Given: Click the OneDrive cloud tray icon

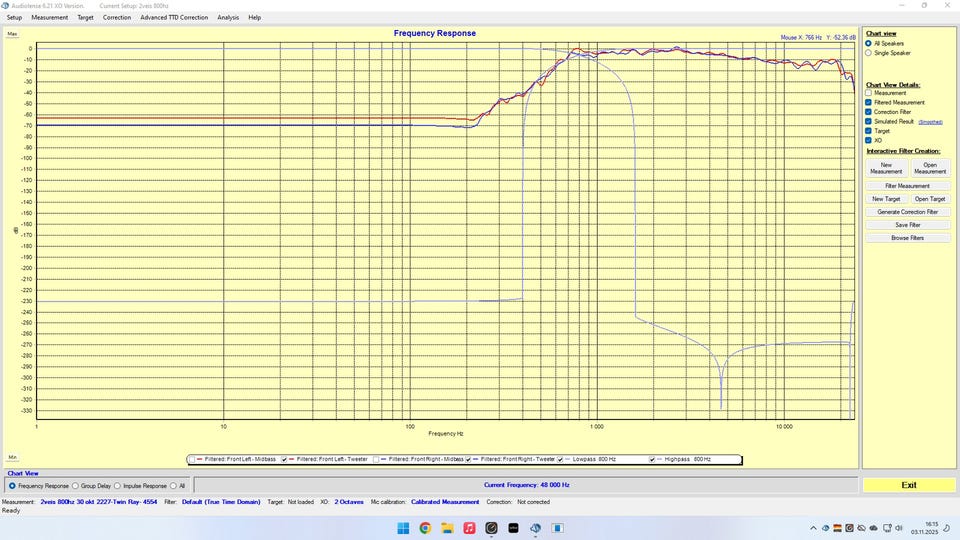Looking at the screenshot, I should tap(875, 528).
